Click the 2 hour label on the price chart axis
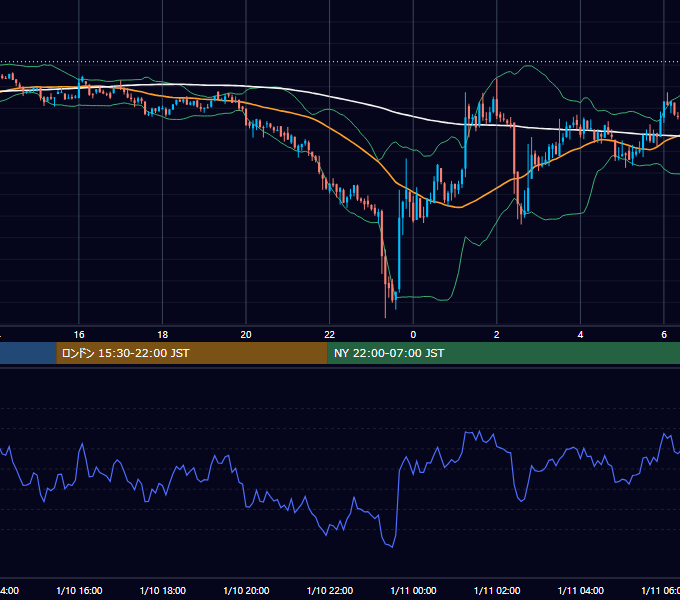 click(x=497, y=335)
